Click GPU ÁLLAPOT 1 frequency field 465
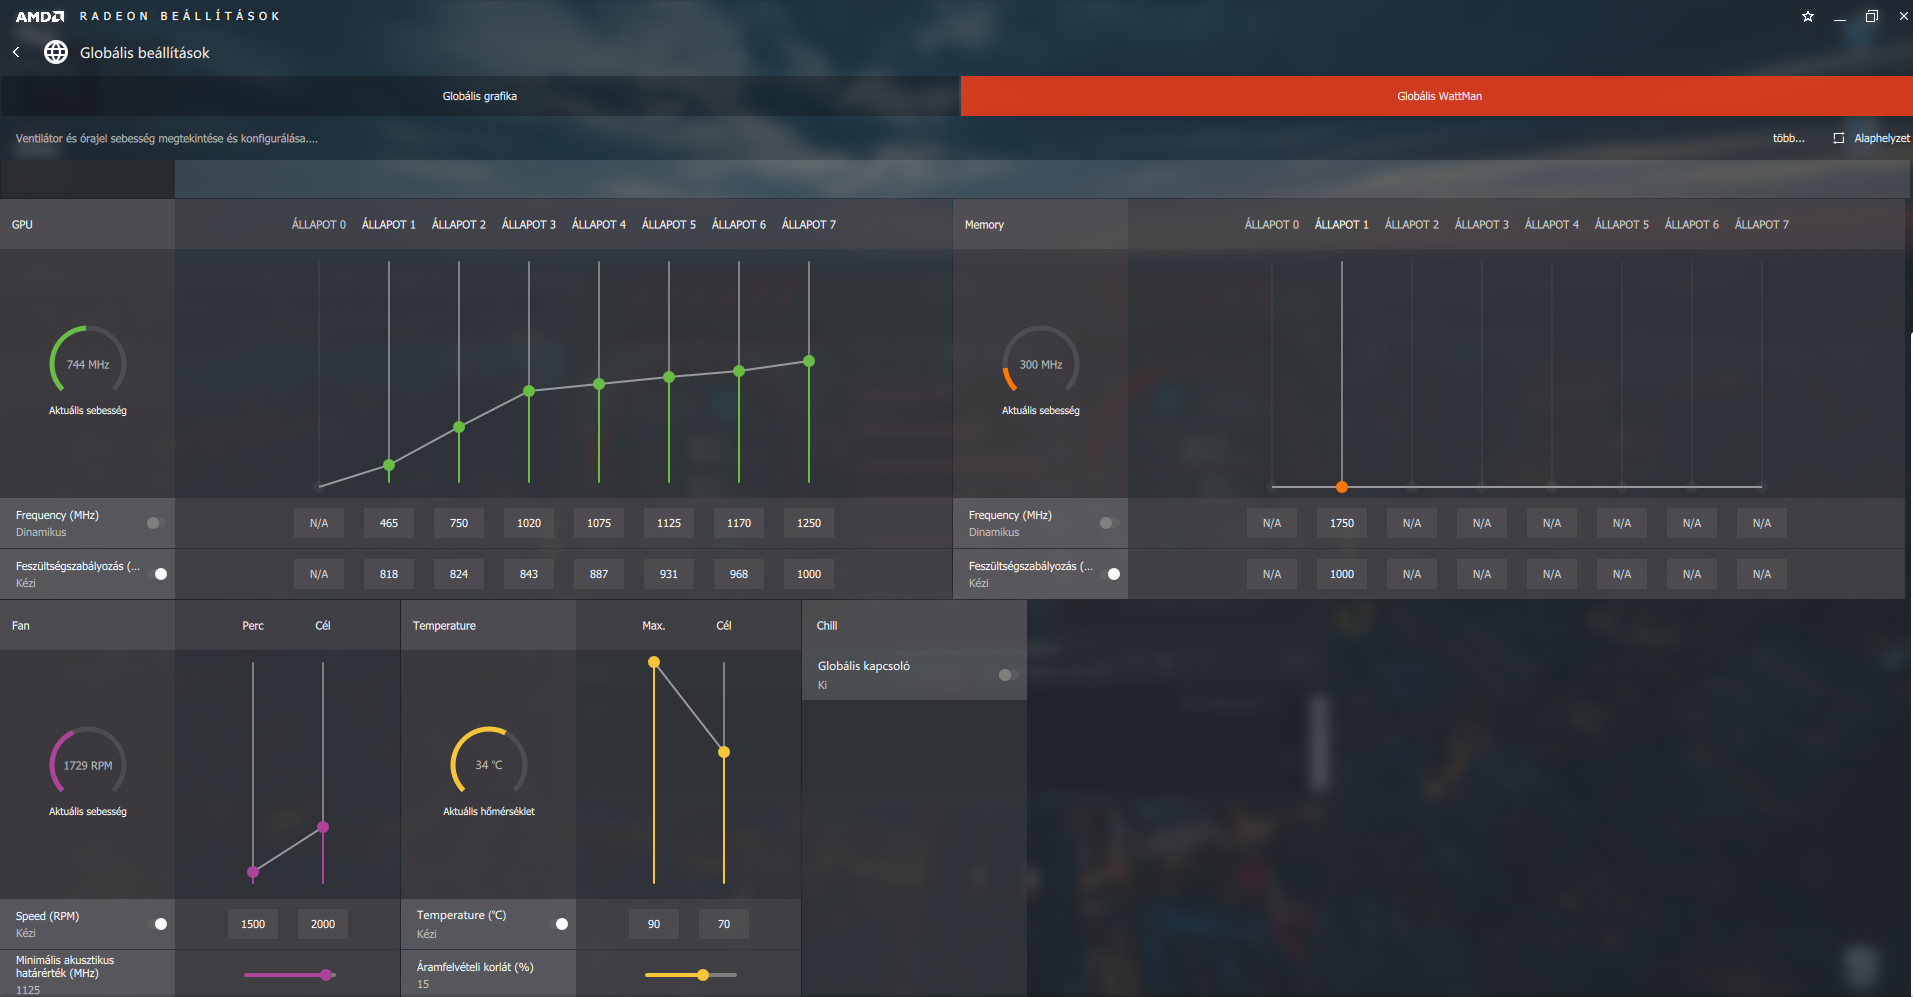 coord(389,523)
